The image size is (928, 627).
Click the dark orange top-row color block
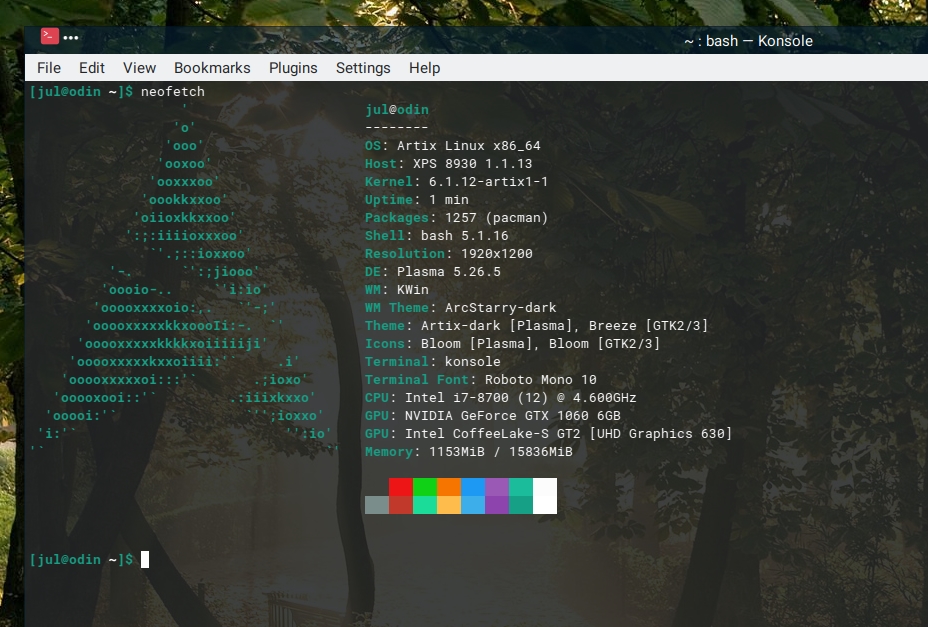[449, 487]
